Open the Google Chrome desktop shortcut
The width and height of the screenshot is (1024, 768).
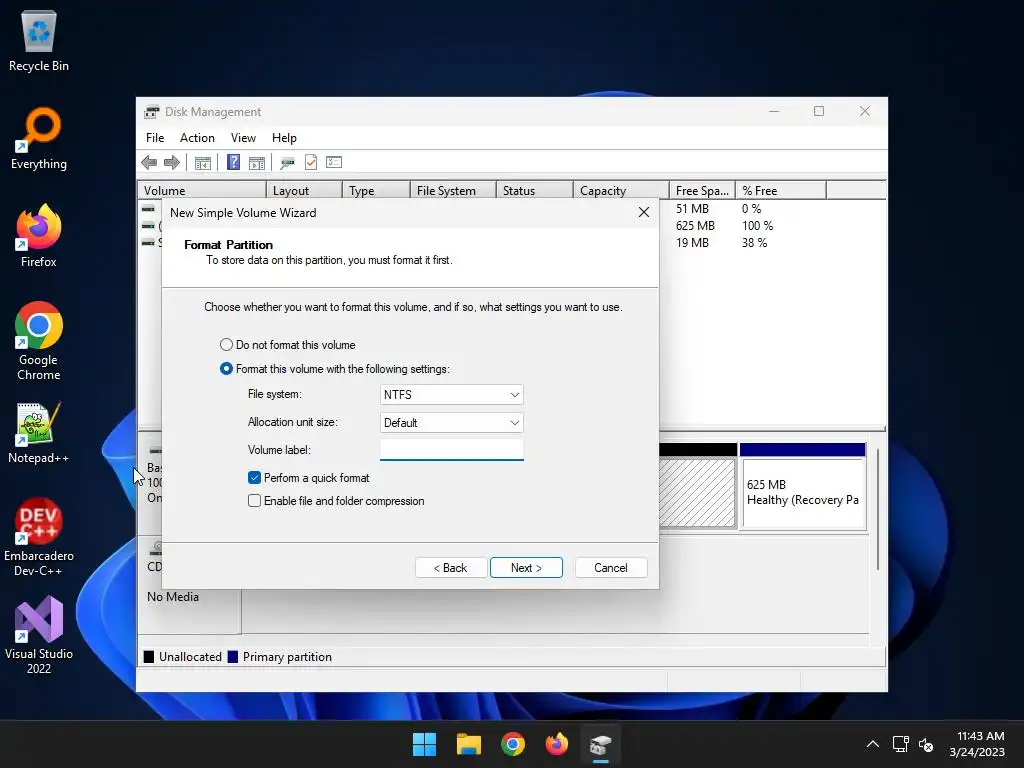point(39,341)
